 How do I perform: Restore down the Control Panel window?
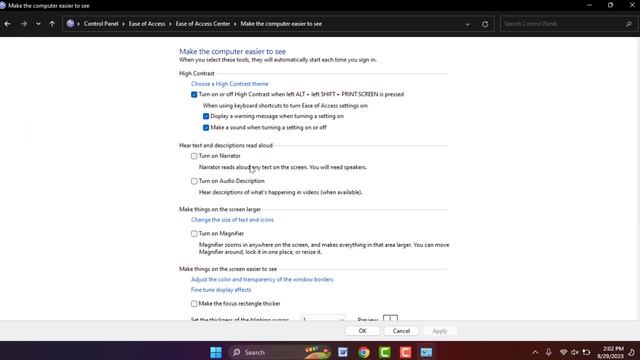click(610, 5)
